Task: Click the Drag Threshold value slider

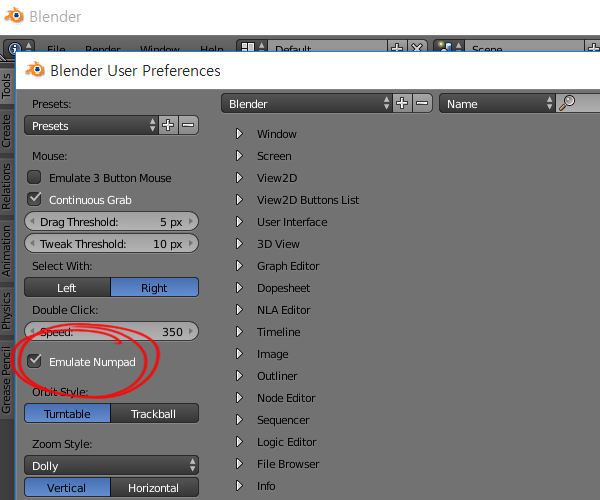Action: [x=111, y=221]
